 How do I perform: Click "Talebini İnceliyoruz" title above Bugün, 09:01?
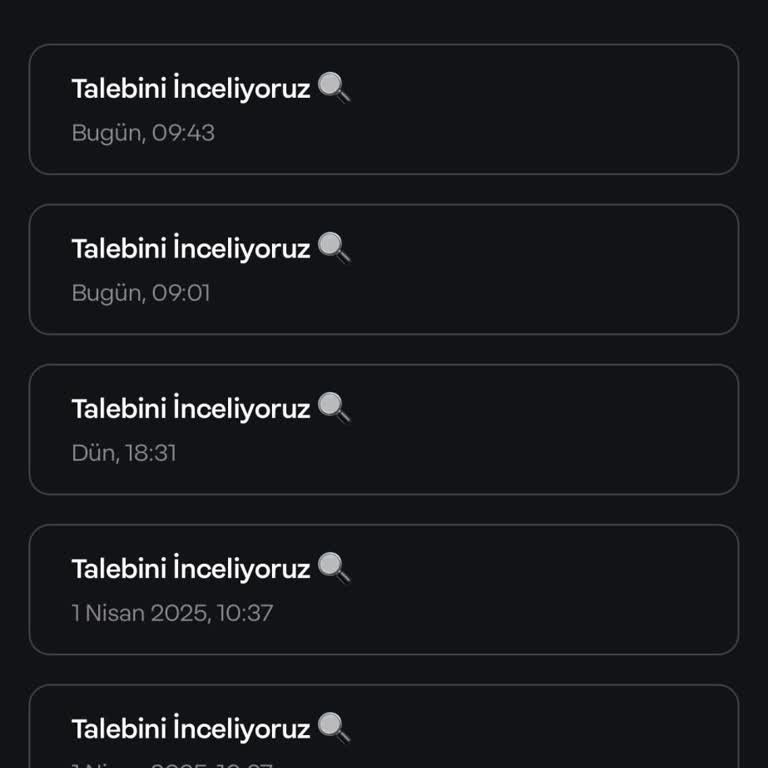pyautogui.click(x=191, y=249)
